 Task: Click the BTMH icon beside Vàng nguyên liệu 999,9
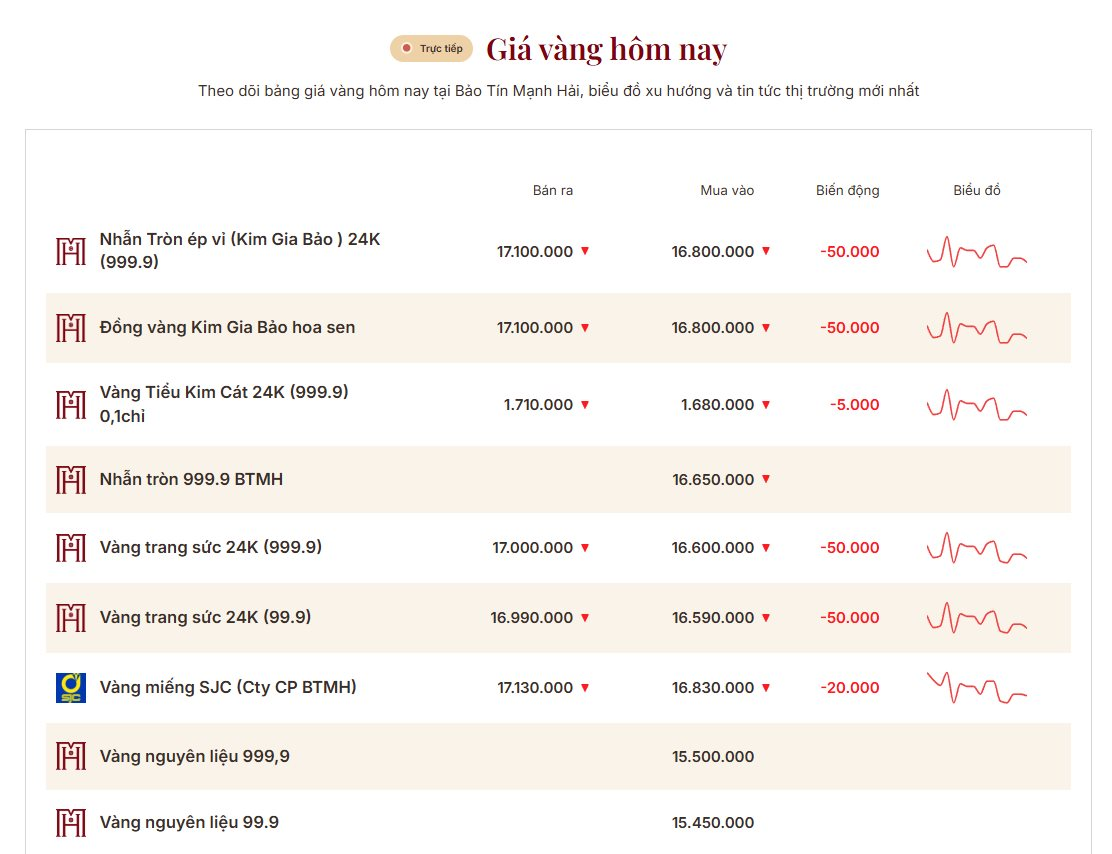point(70,756)
